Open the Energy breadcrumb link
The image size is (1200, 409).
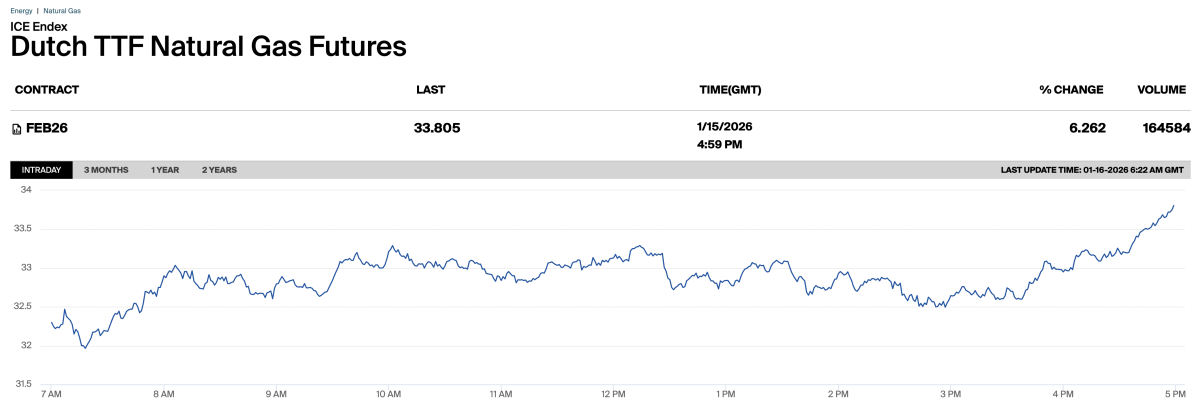[21, 10]
